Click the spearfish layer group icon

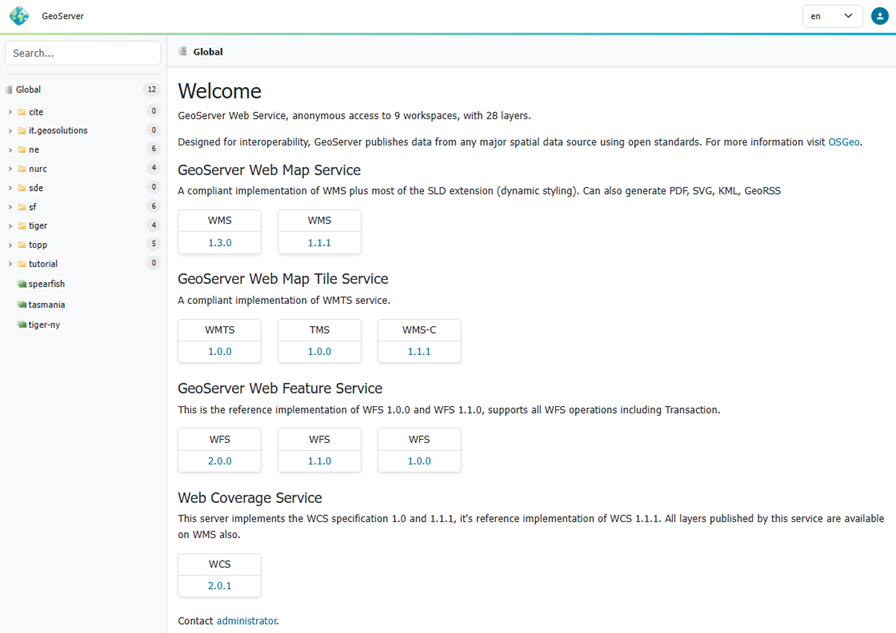click(x=21, y=284)
